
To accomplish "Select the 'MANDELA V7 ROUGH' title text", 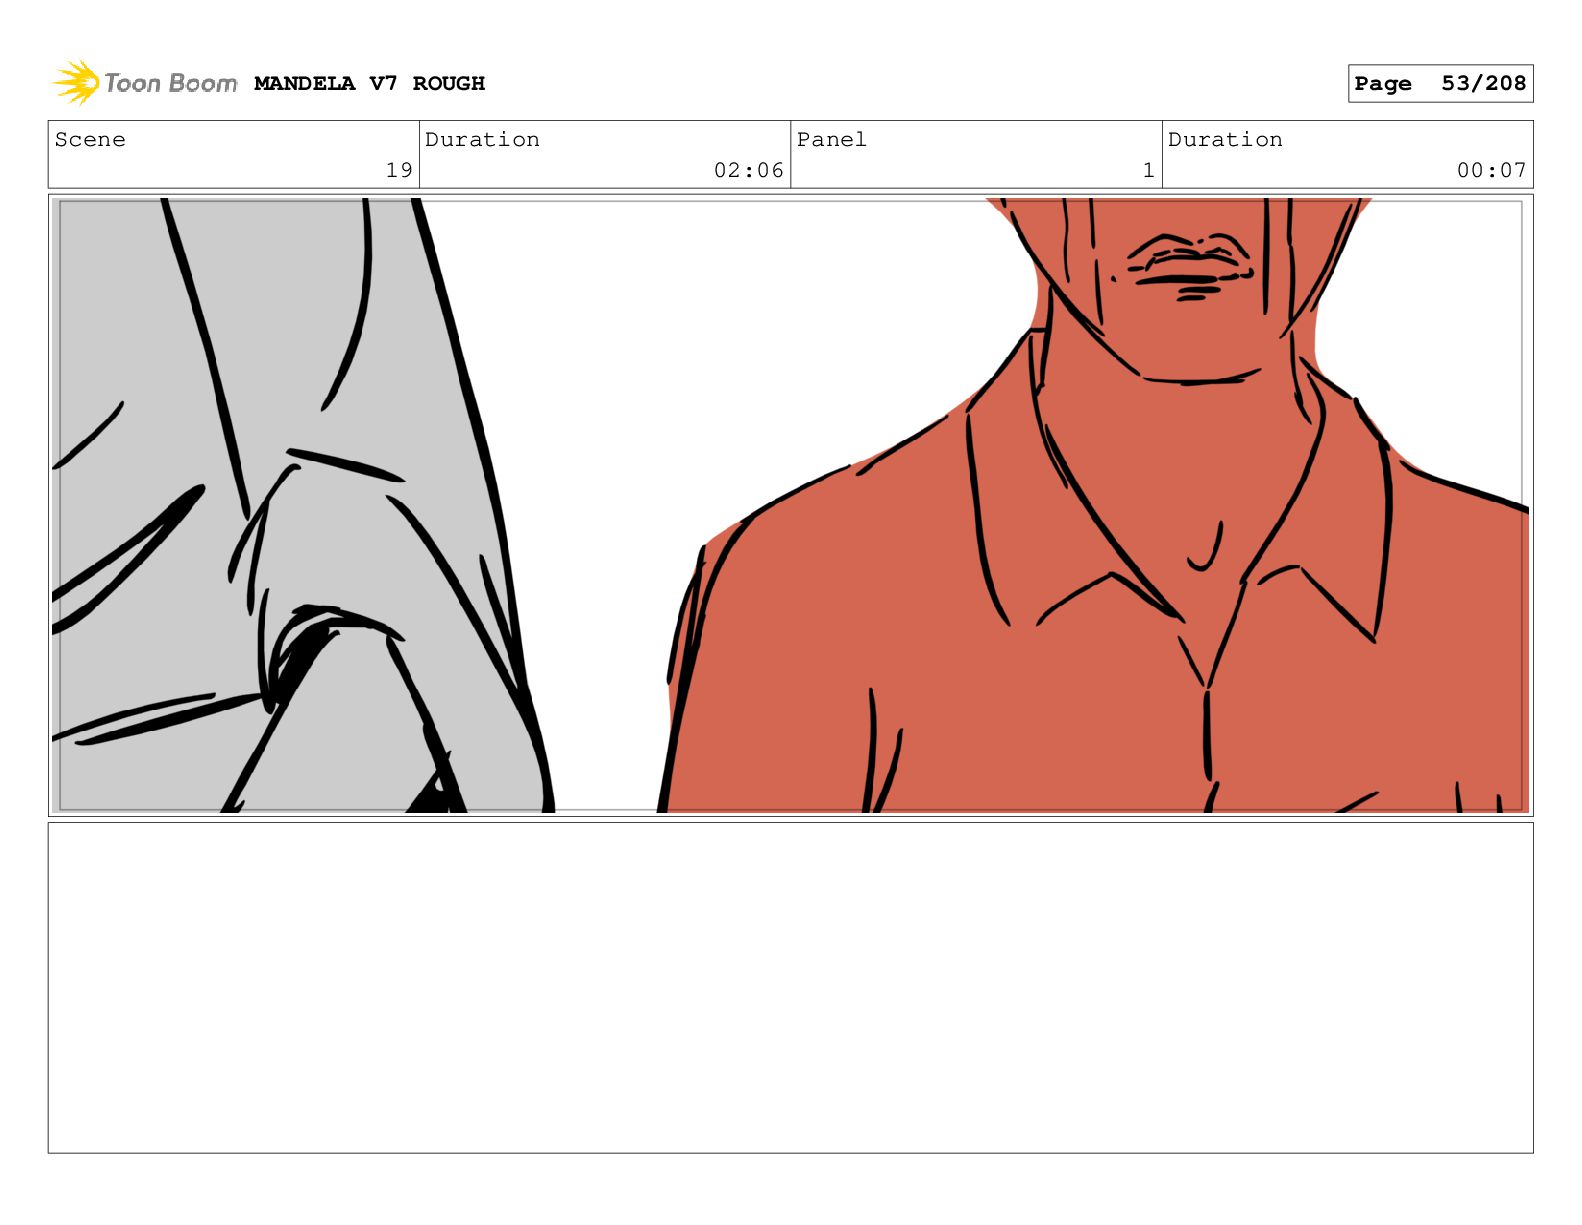I will (369, 84).
